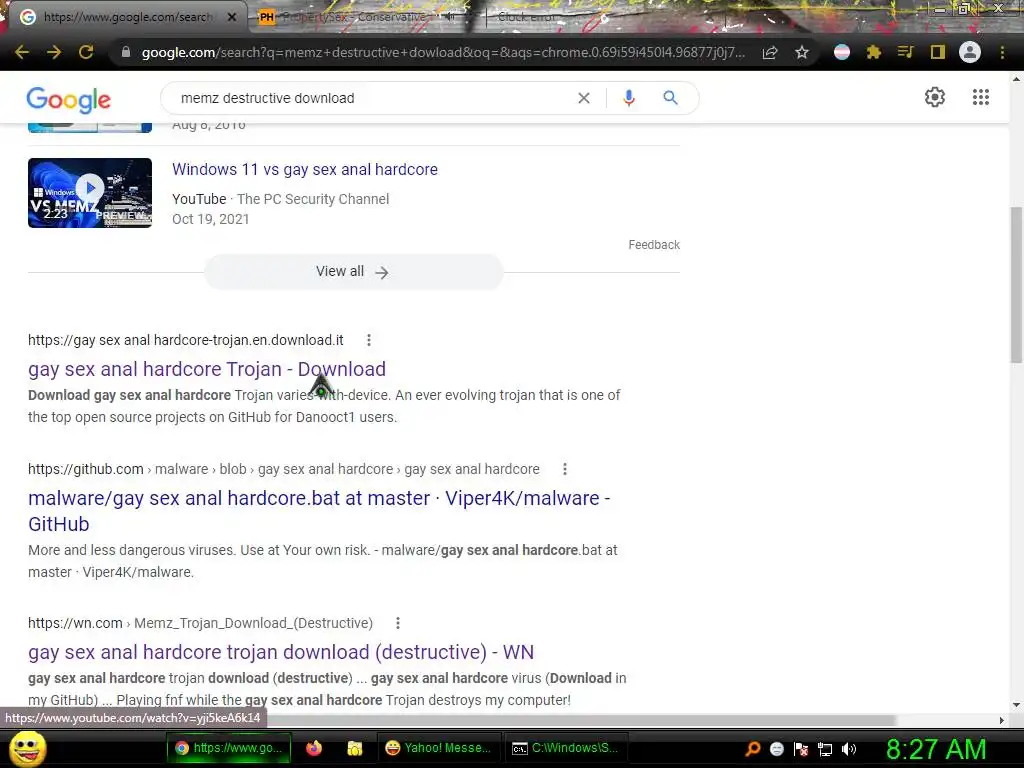Open more options for wn.com result

[398, 623]
